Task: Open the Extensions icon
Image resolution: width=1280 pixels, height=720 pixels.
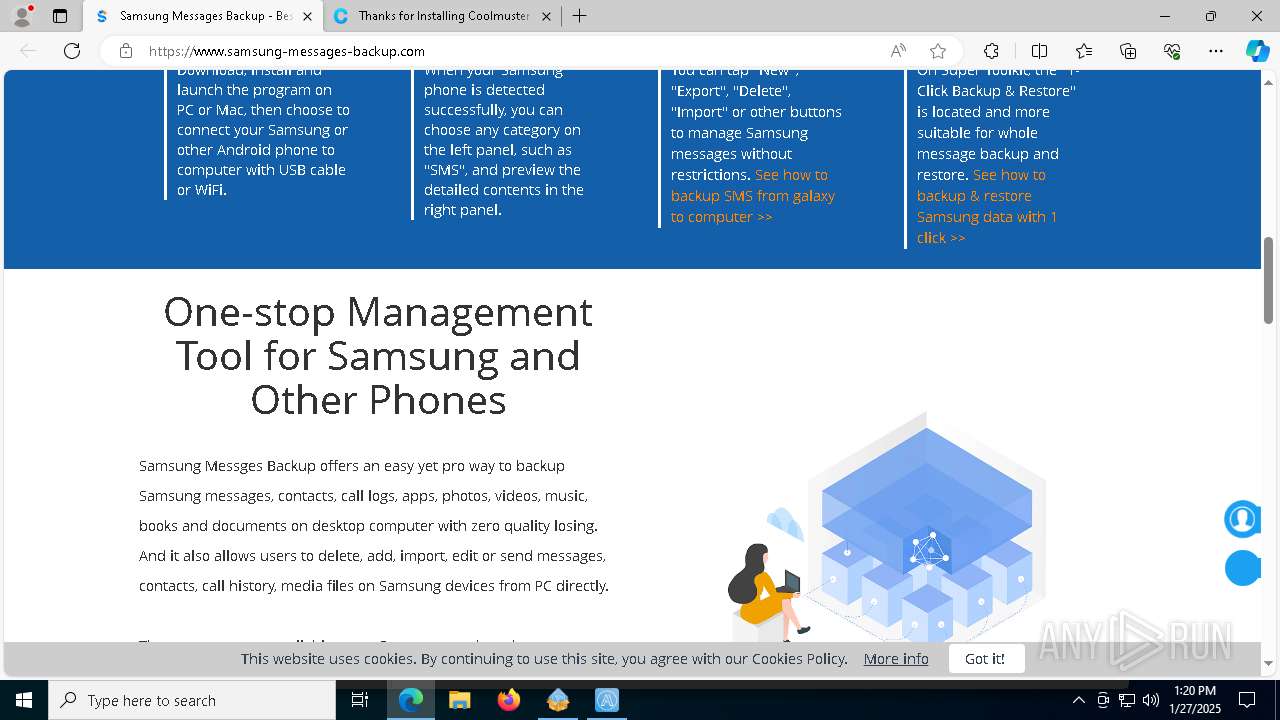Action: click(991, 51)
